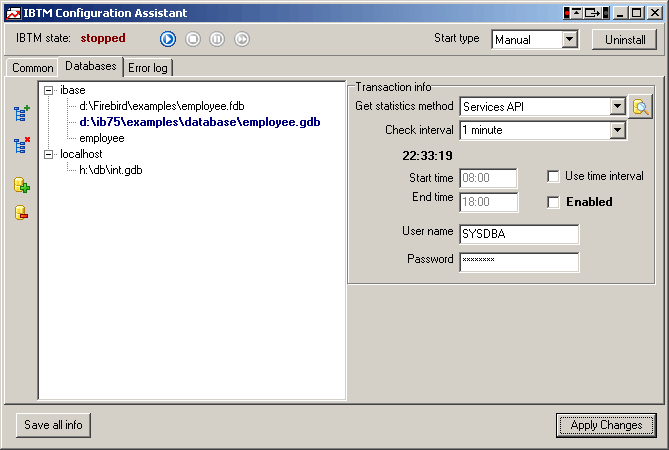The width and height of the screenshot is (669, 450).
Task: Click the Uninstall button
Action: pos(625,40)
